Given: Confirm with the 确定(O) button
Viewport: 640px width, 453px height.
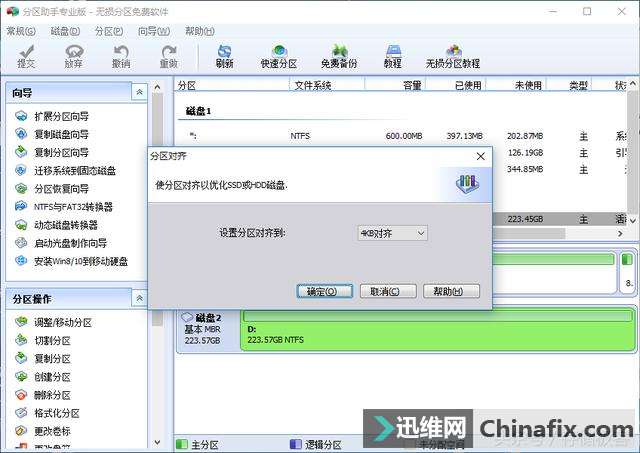Looking at the screenshot, I should pyautogui.click(x=325, y=291).
